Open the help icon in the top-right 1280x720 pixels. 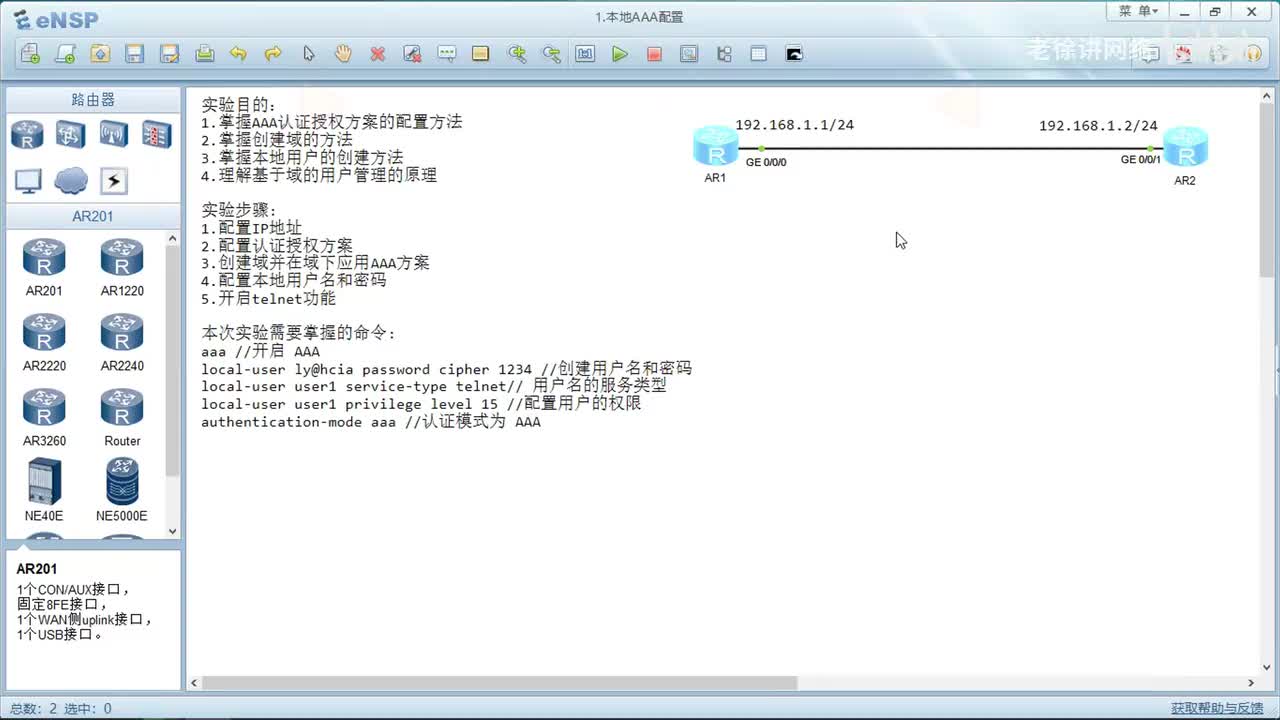coord(1252,54)
